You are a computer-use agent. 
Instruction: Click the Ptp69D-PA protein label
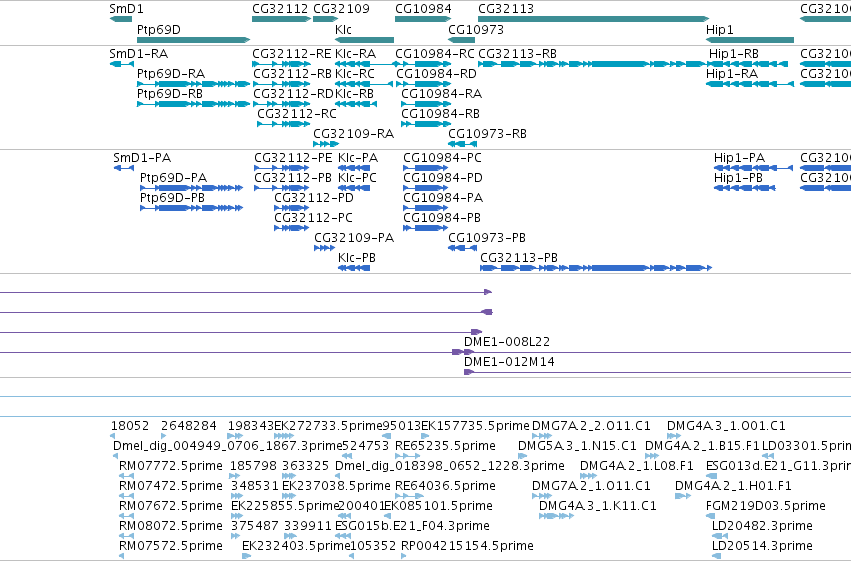pyautogui.click(x=174, y=178)
